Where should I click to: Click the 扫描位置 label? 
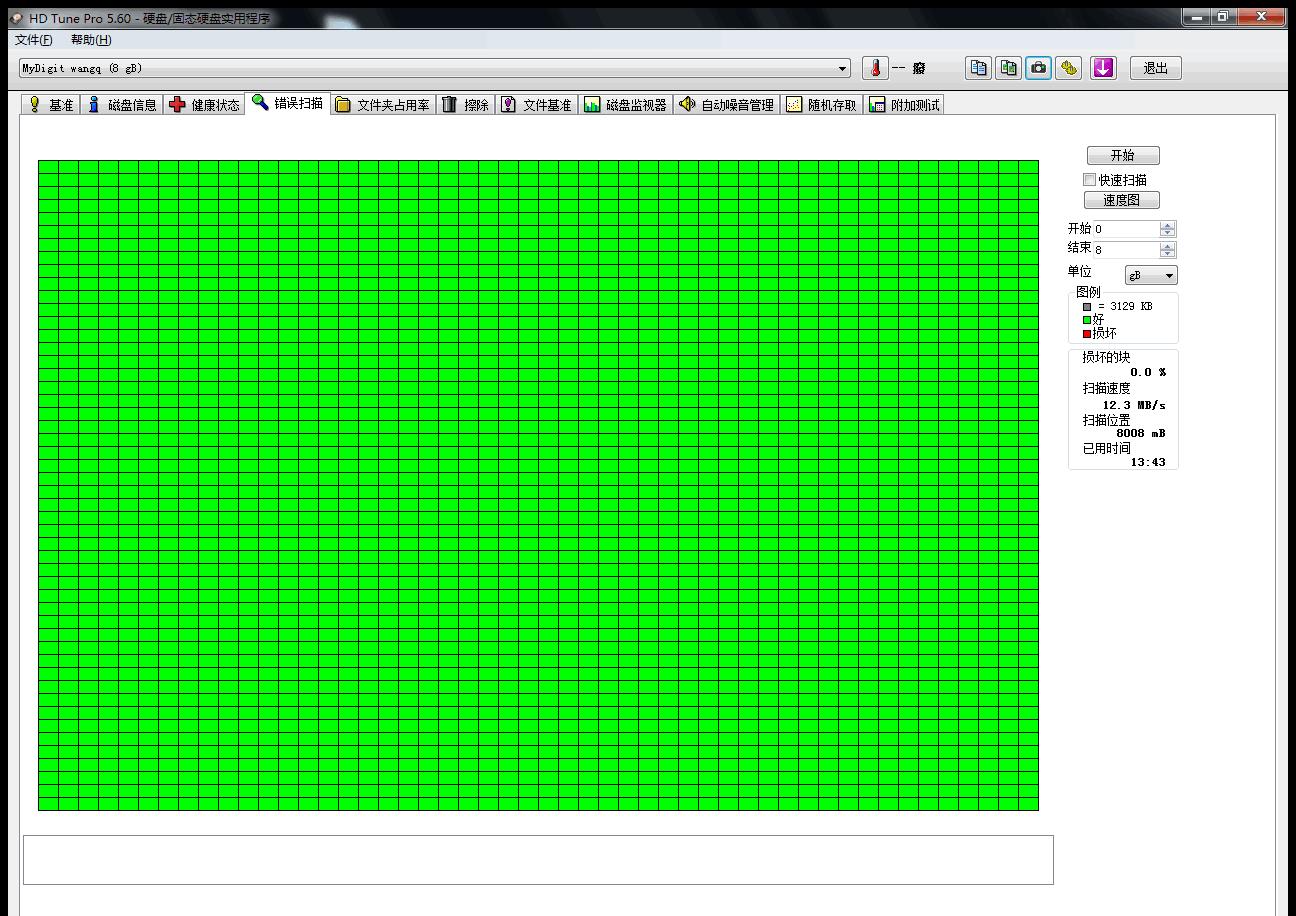[x=1106, y=420]
